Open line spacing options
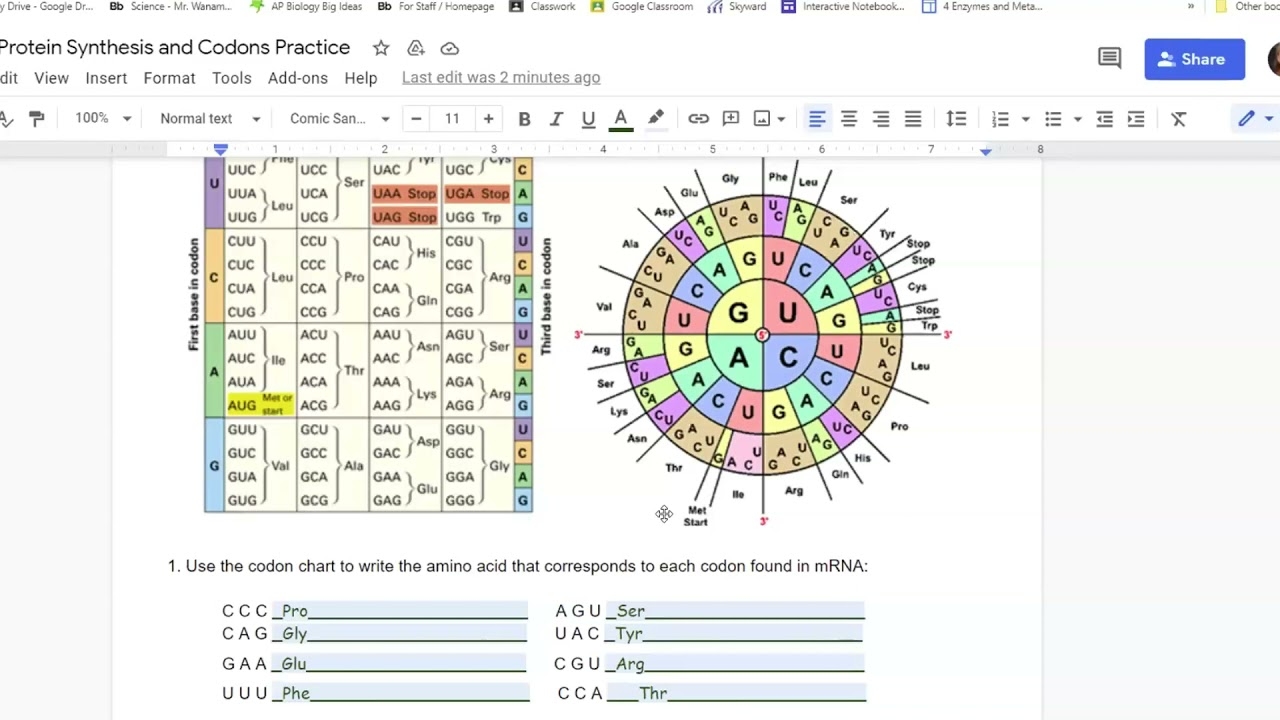 pos(956,118)
